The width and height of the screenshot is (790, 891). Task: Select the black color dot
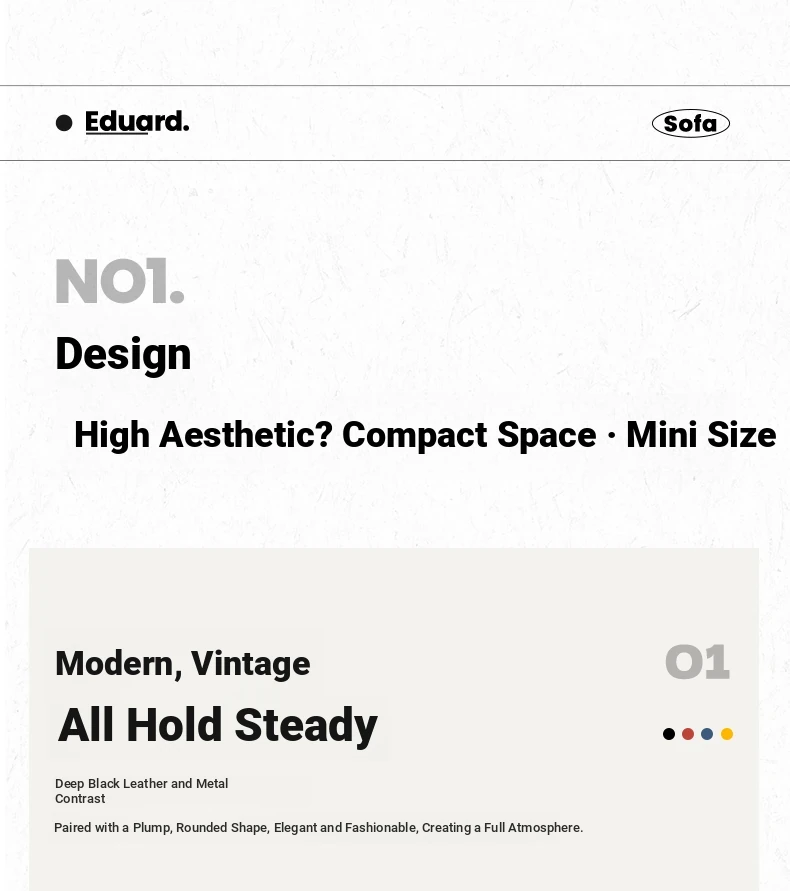pos(669,734)
